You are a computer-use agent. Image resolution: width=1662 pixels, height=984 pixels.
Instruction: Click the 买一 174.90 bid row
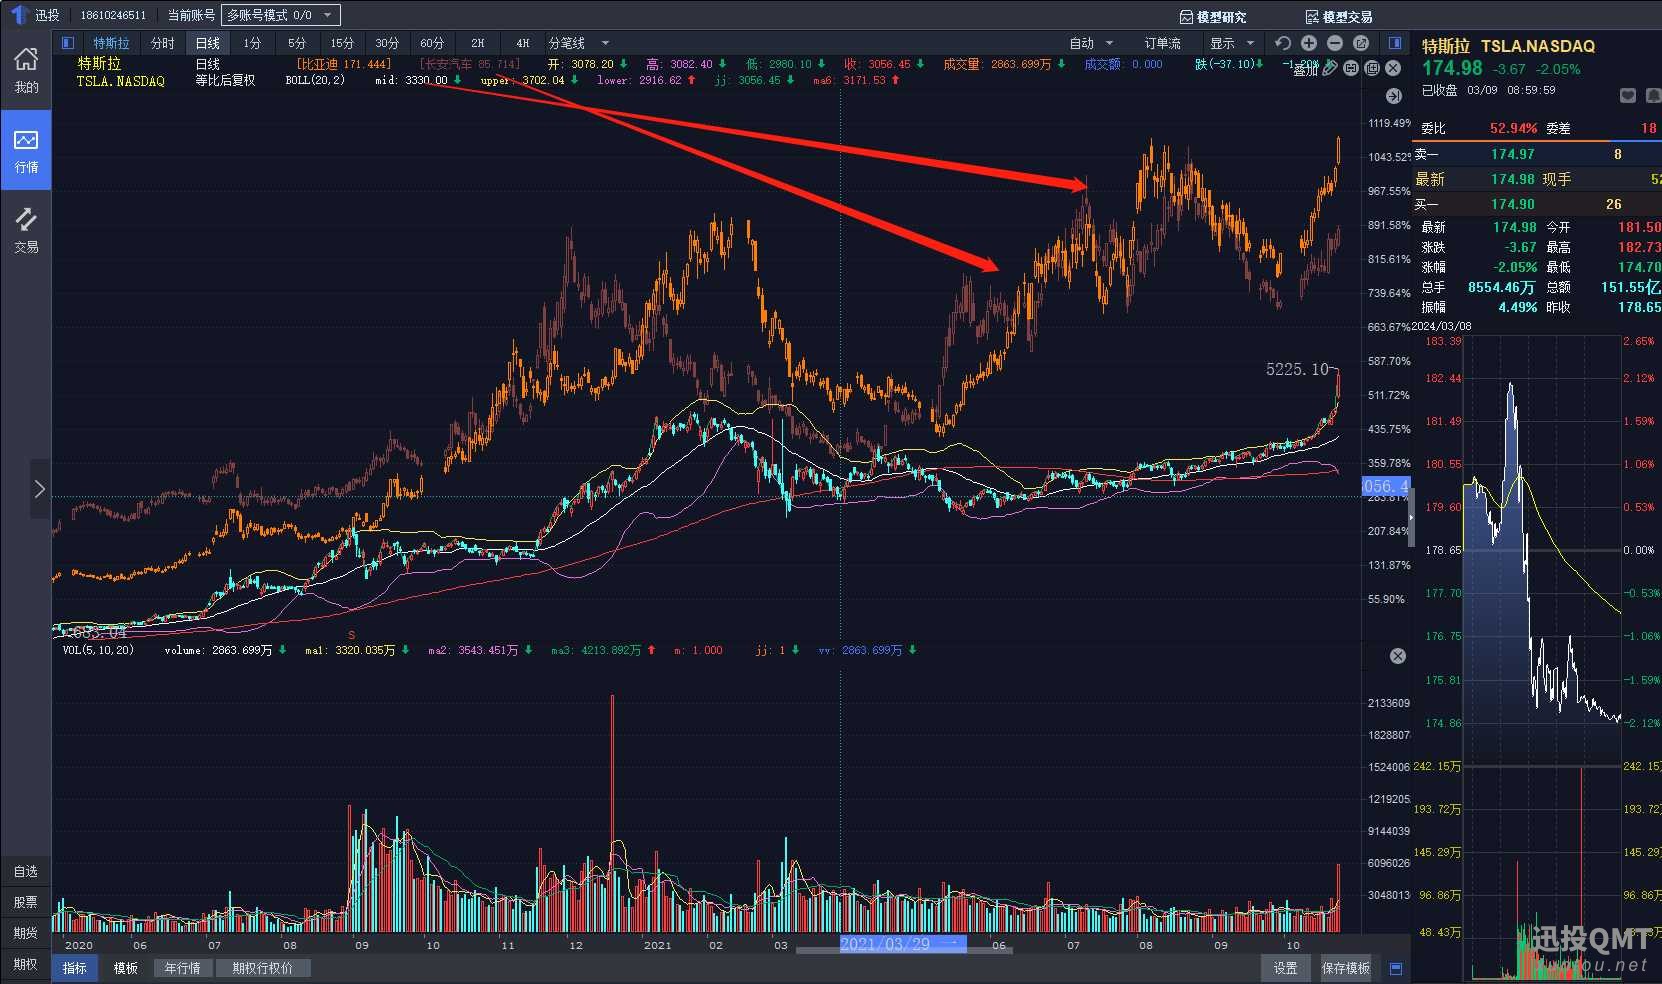coord(1537,204)
